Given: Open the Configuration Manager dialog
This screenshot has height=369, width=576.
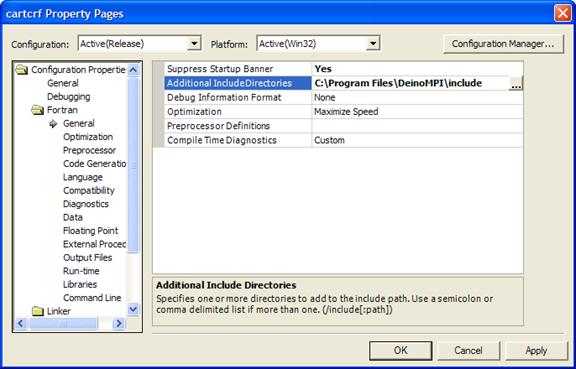Looking at the screenshot, I should click(503, 44).
